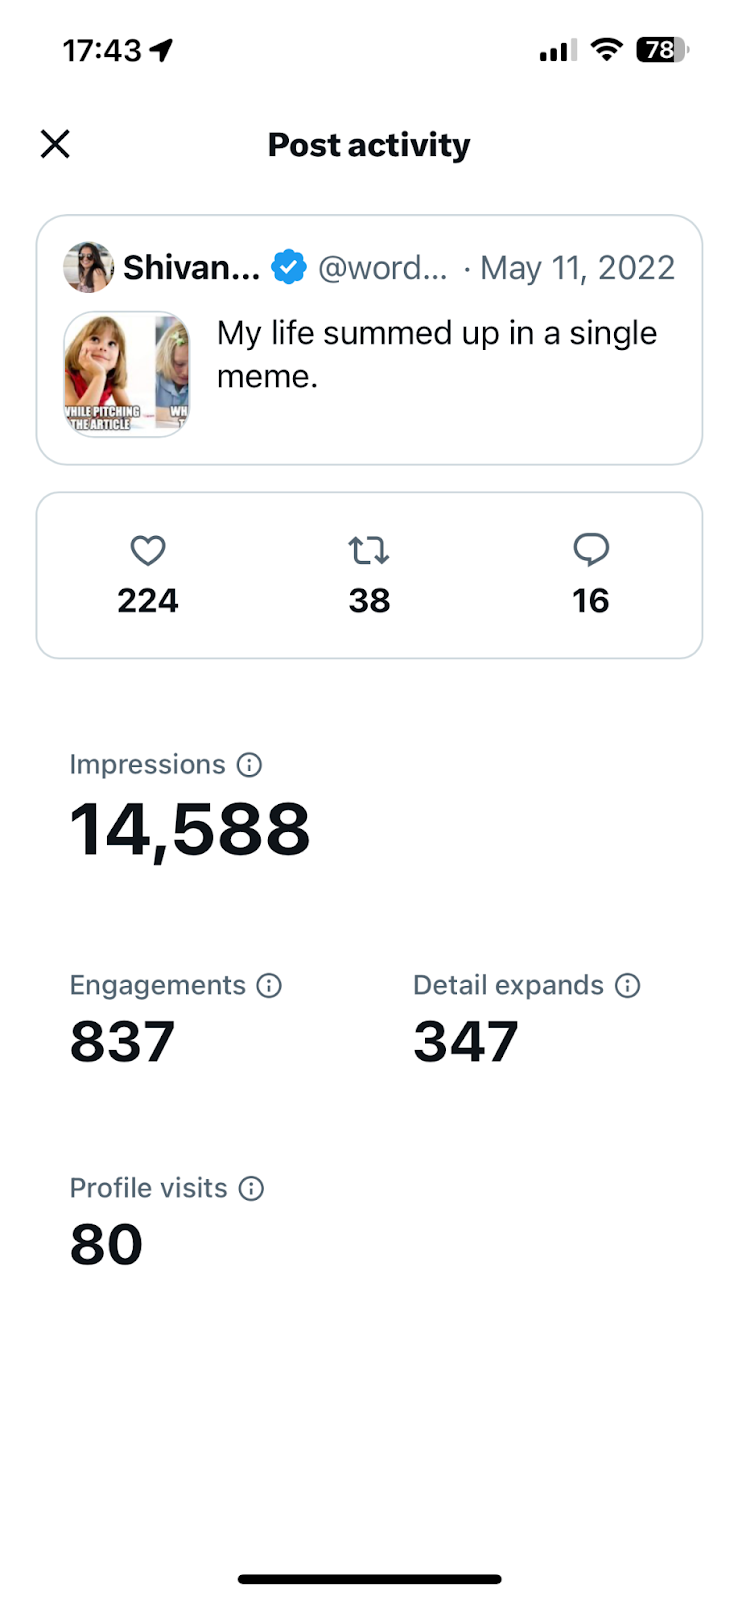Tap the May 11, 2022 date

point(577,267)
